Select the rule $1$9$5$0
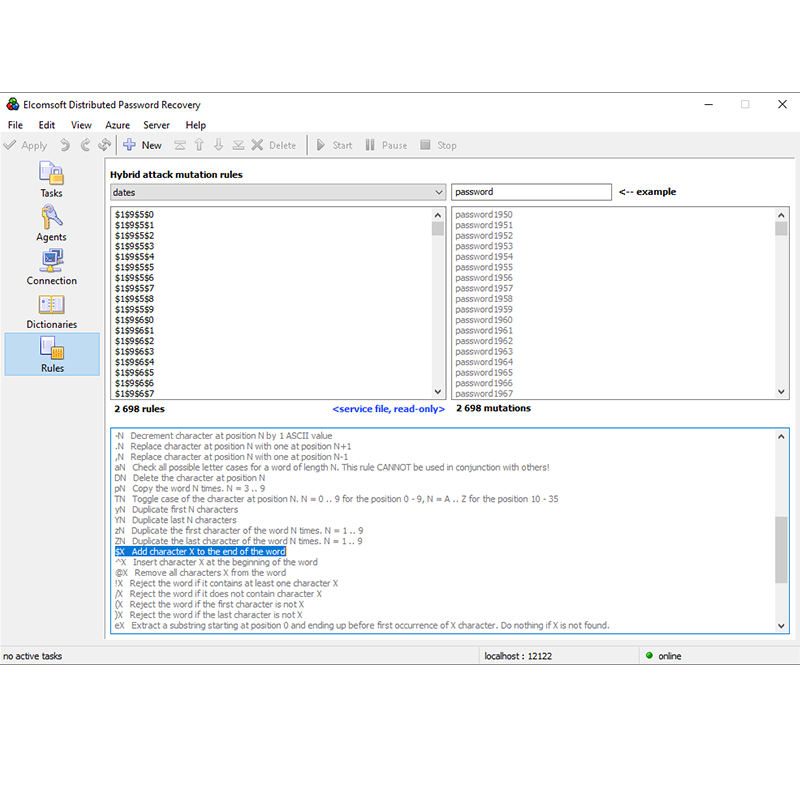 pyautogui.click(x=135, y=215)
